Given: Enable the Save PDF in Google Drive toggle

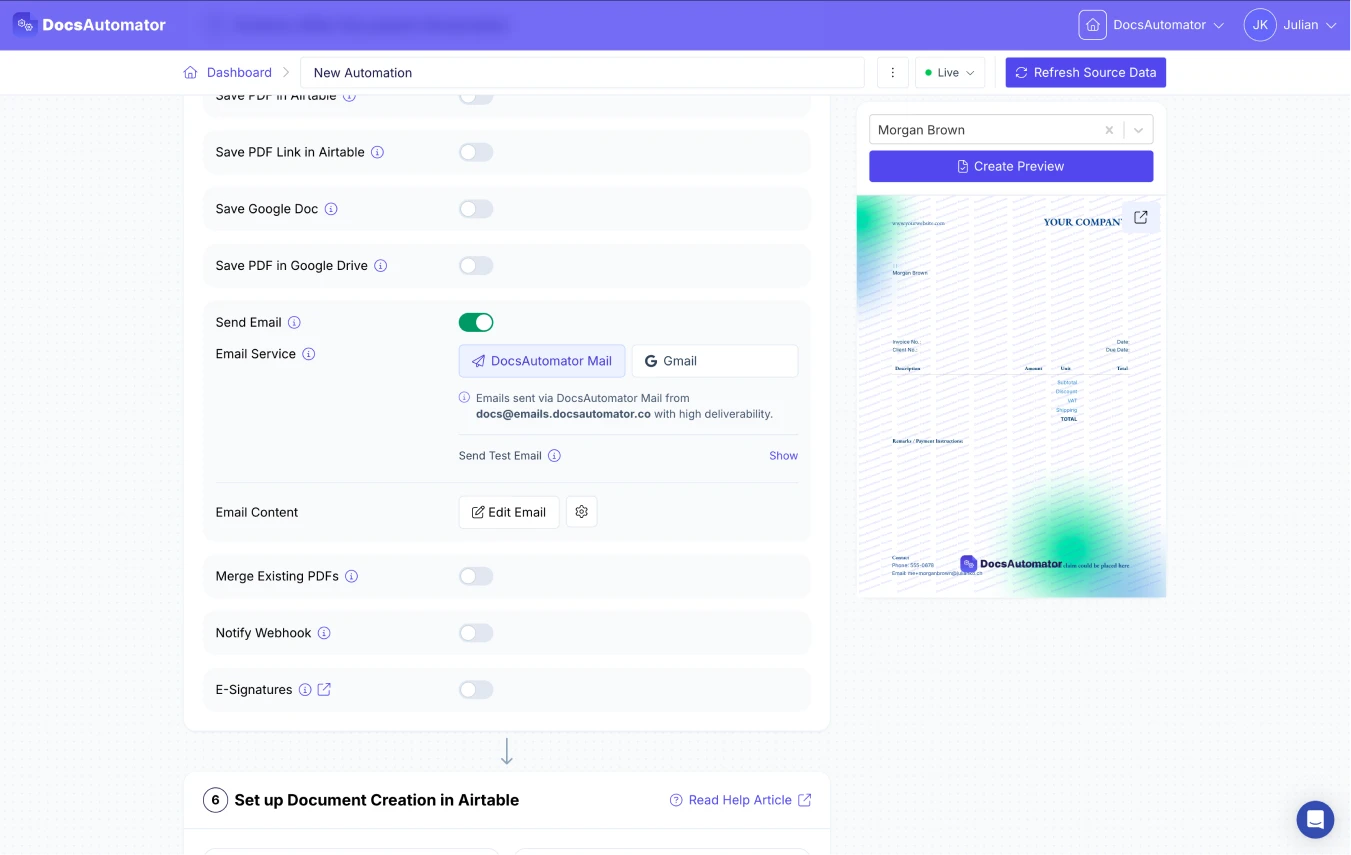Looking at the screenshot, I should tap(476, 266).
